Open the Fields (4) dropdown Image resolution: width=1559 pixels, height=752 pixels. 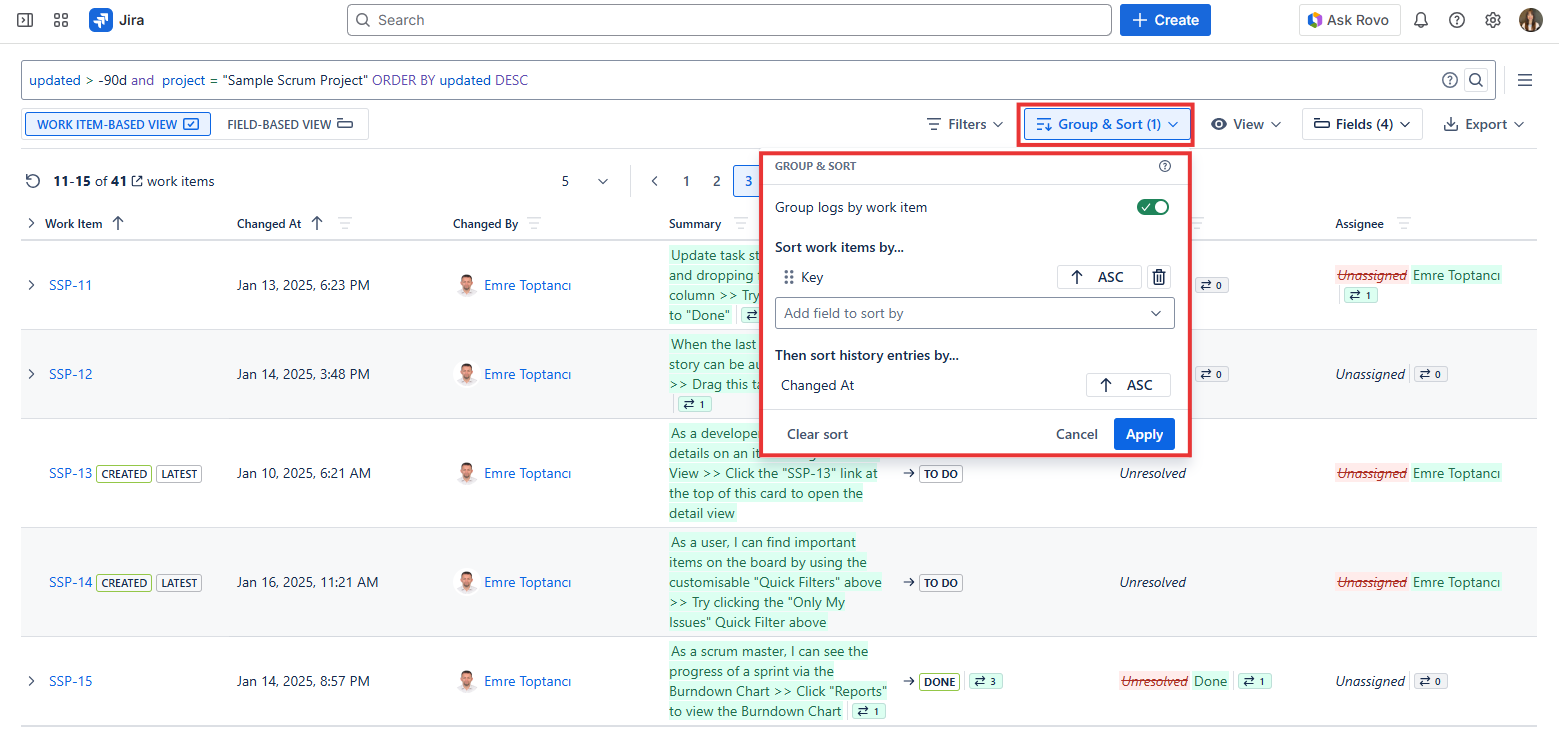1361,124
